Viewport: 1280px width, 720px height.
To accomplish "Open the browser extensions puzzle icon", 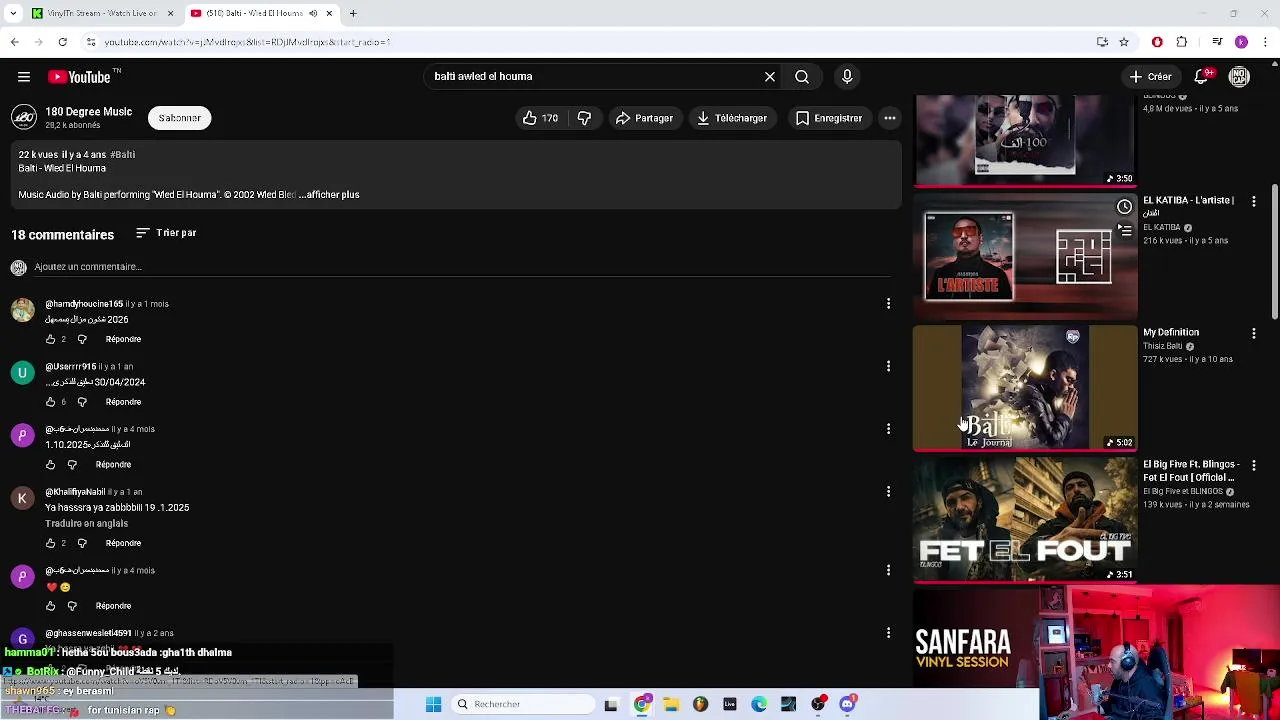I will coord(1182,42).
